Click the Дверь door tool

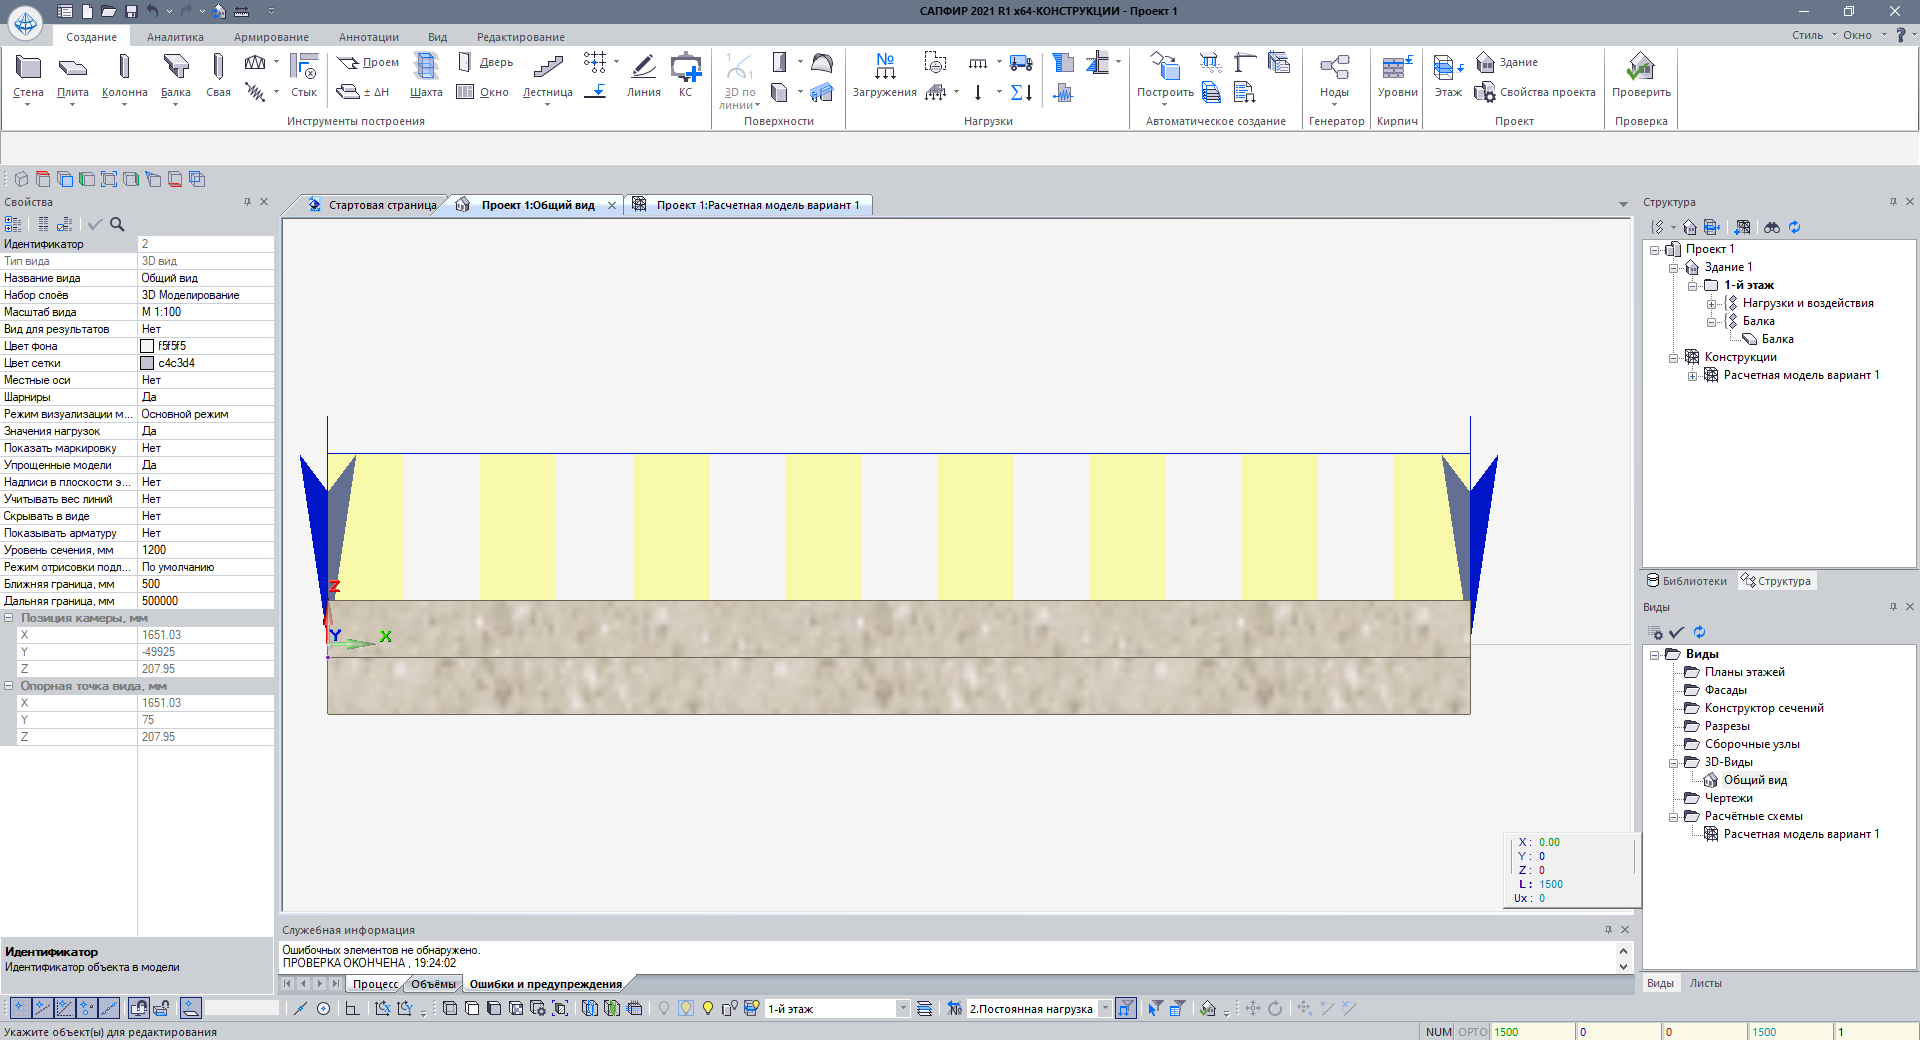click(486, 62)
